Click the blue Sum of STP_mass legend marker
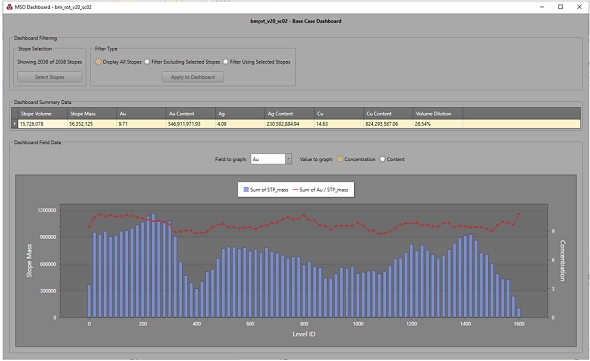The image size is (590, 361). coord(246,190)
